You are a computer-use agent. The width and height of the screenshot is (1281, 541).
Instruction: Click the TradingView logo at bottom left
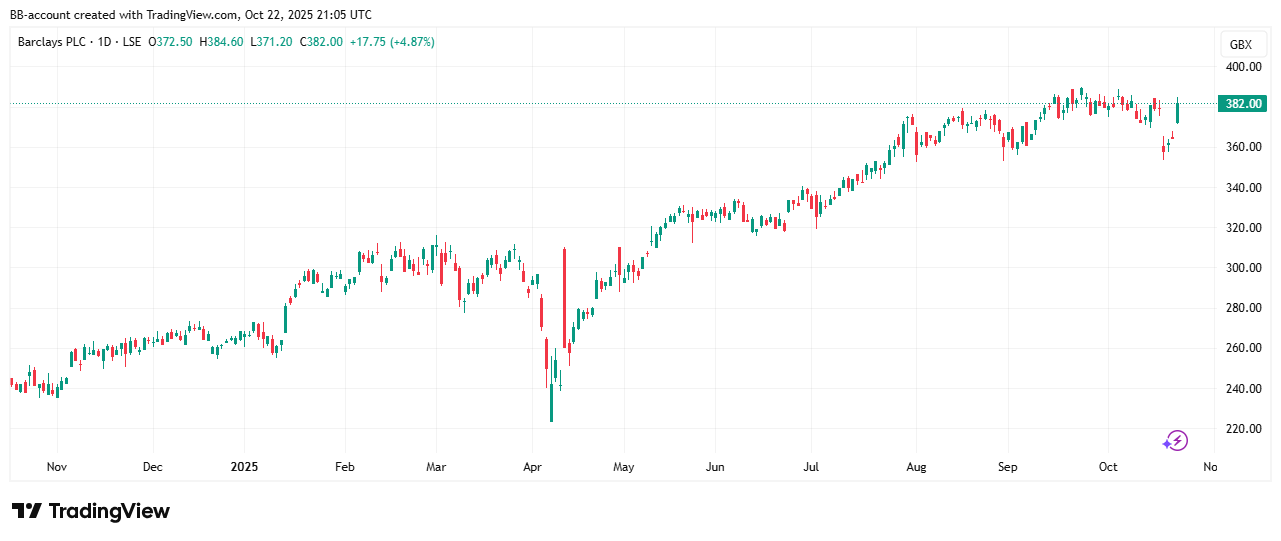point(91,511)
